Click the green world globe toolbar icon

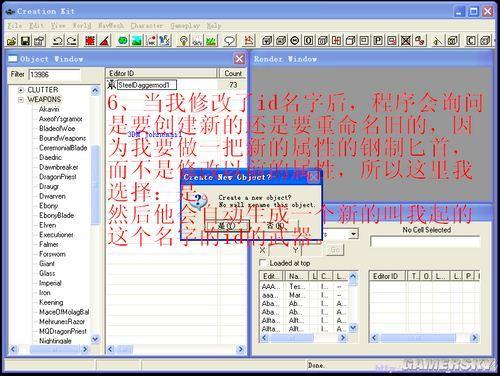(123, 41)
